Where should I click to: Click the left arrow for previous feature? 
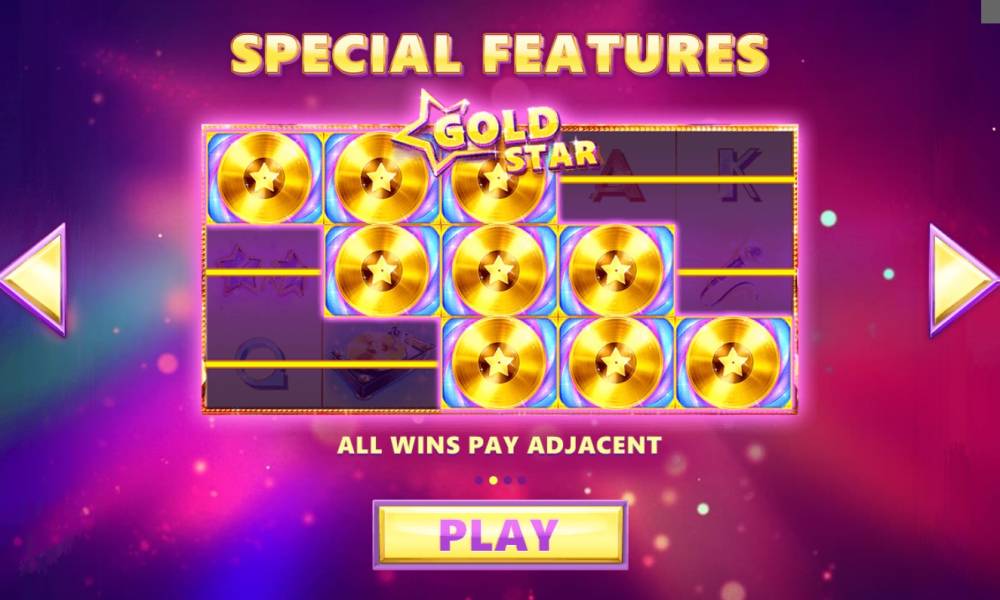[x=34, y=279]
